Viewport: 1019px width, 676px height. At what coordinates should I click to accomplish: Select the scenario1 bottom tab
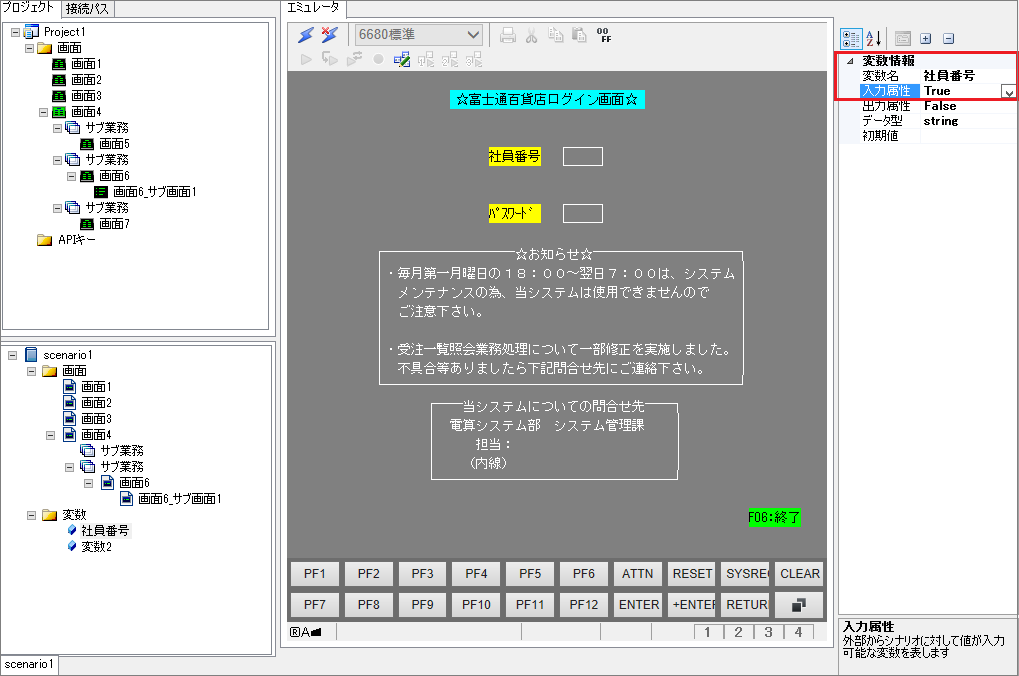[29, 664]
